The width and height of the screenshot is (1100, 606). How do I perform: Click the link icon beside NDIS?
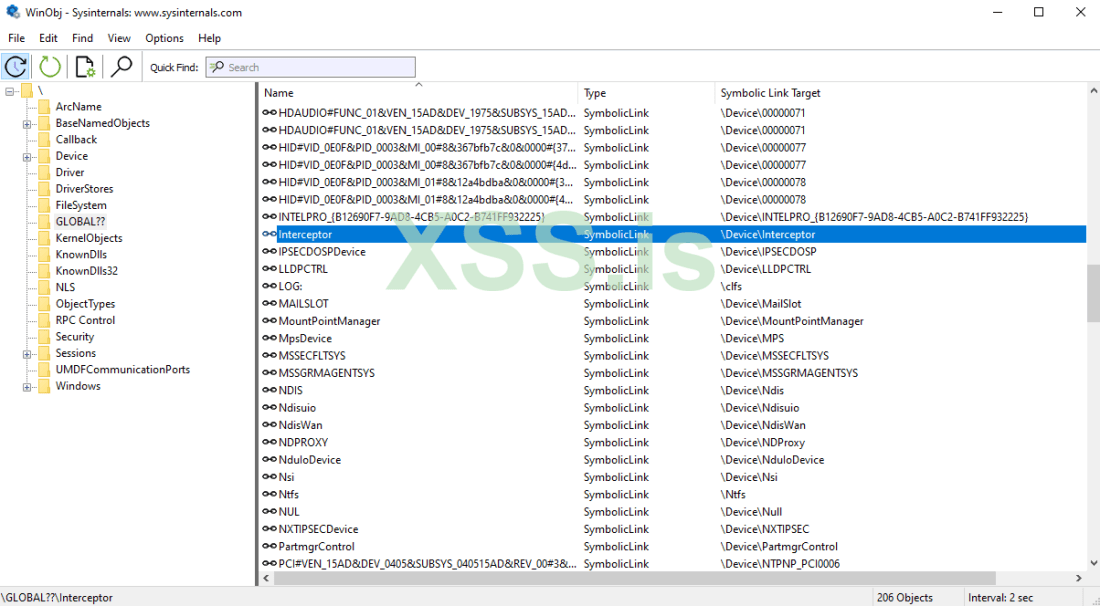click(x=269, y=391)
